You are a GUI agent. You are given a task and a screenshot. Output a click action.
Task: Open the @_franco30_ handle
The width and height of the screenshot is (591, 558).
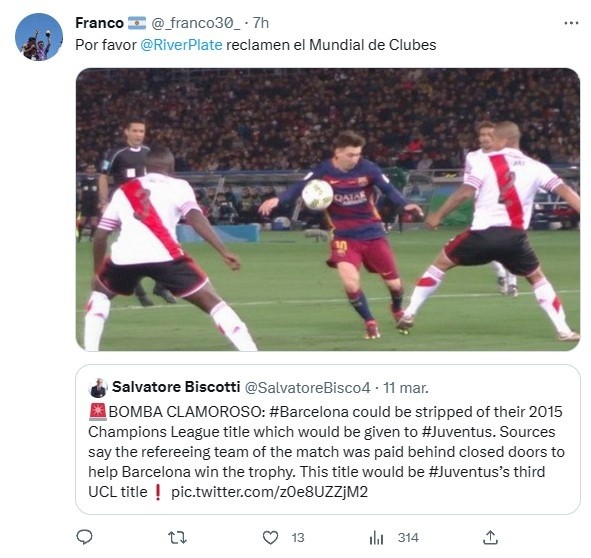click(x=195, y=23)
